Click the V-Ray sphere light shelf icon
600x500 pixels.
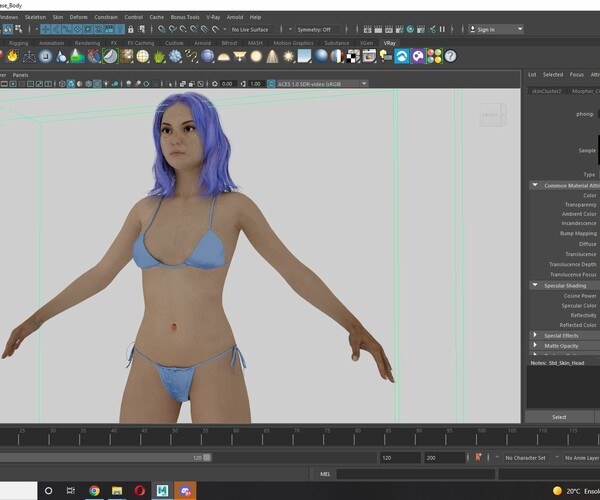256,57
